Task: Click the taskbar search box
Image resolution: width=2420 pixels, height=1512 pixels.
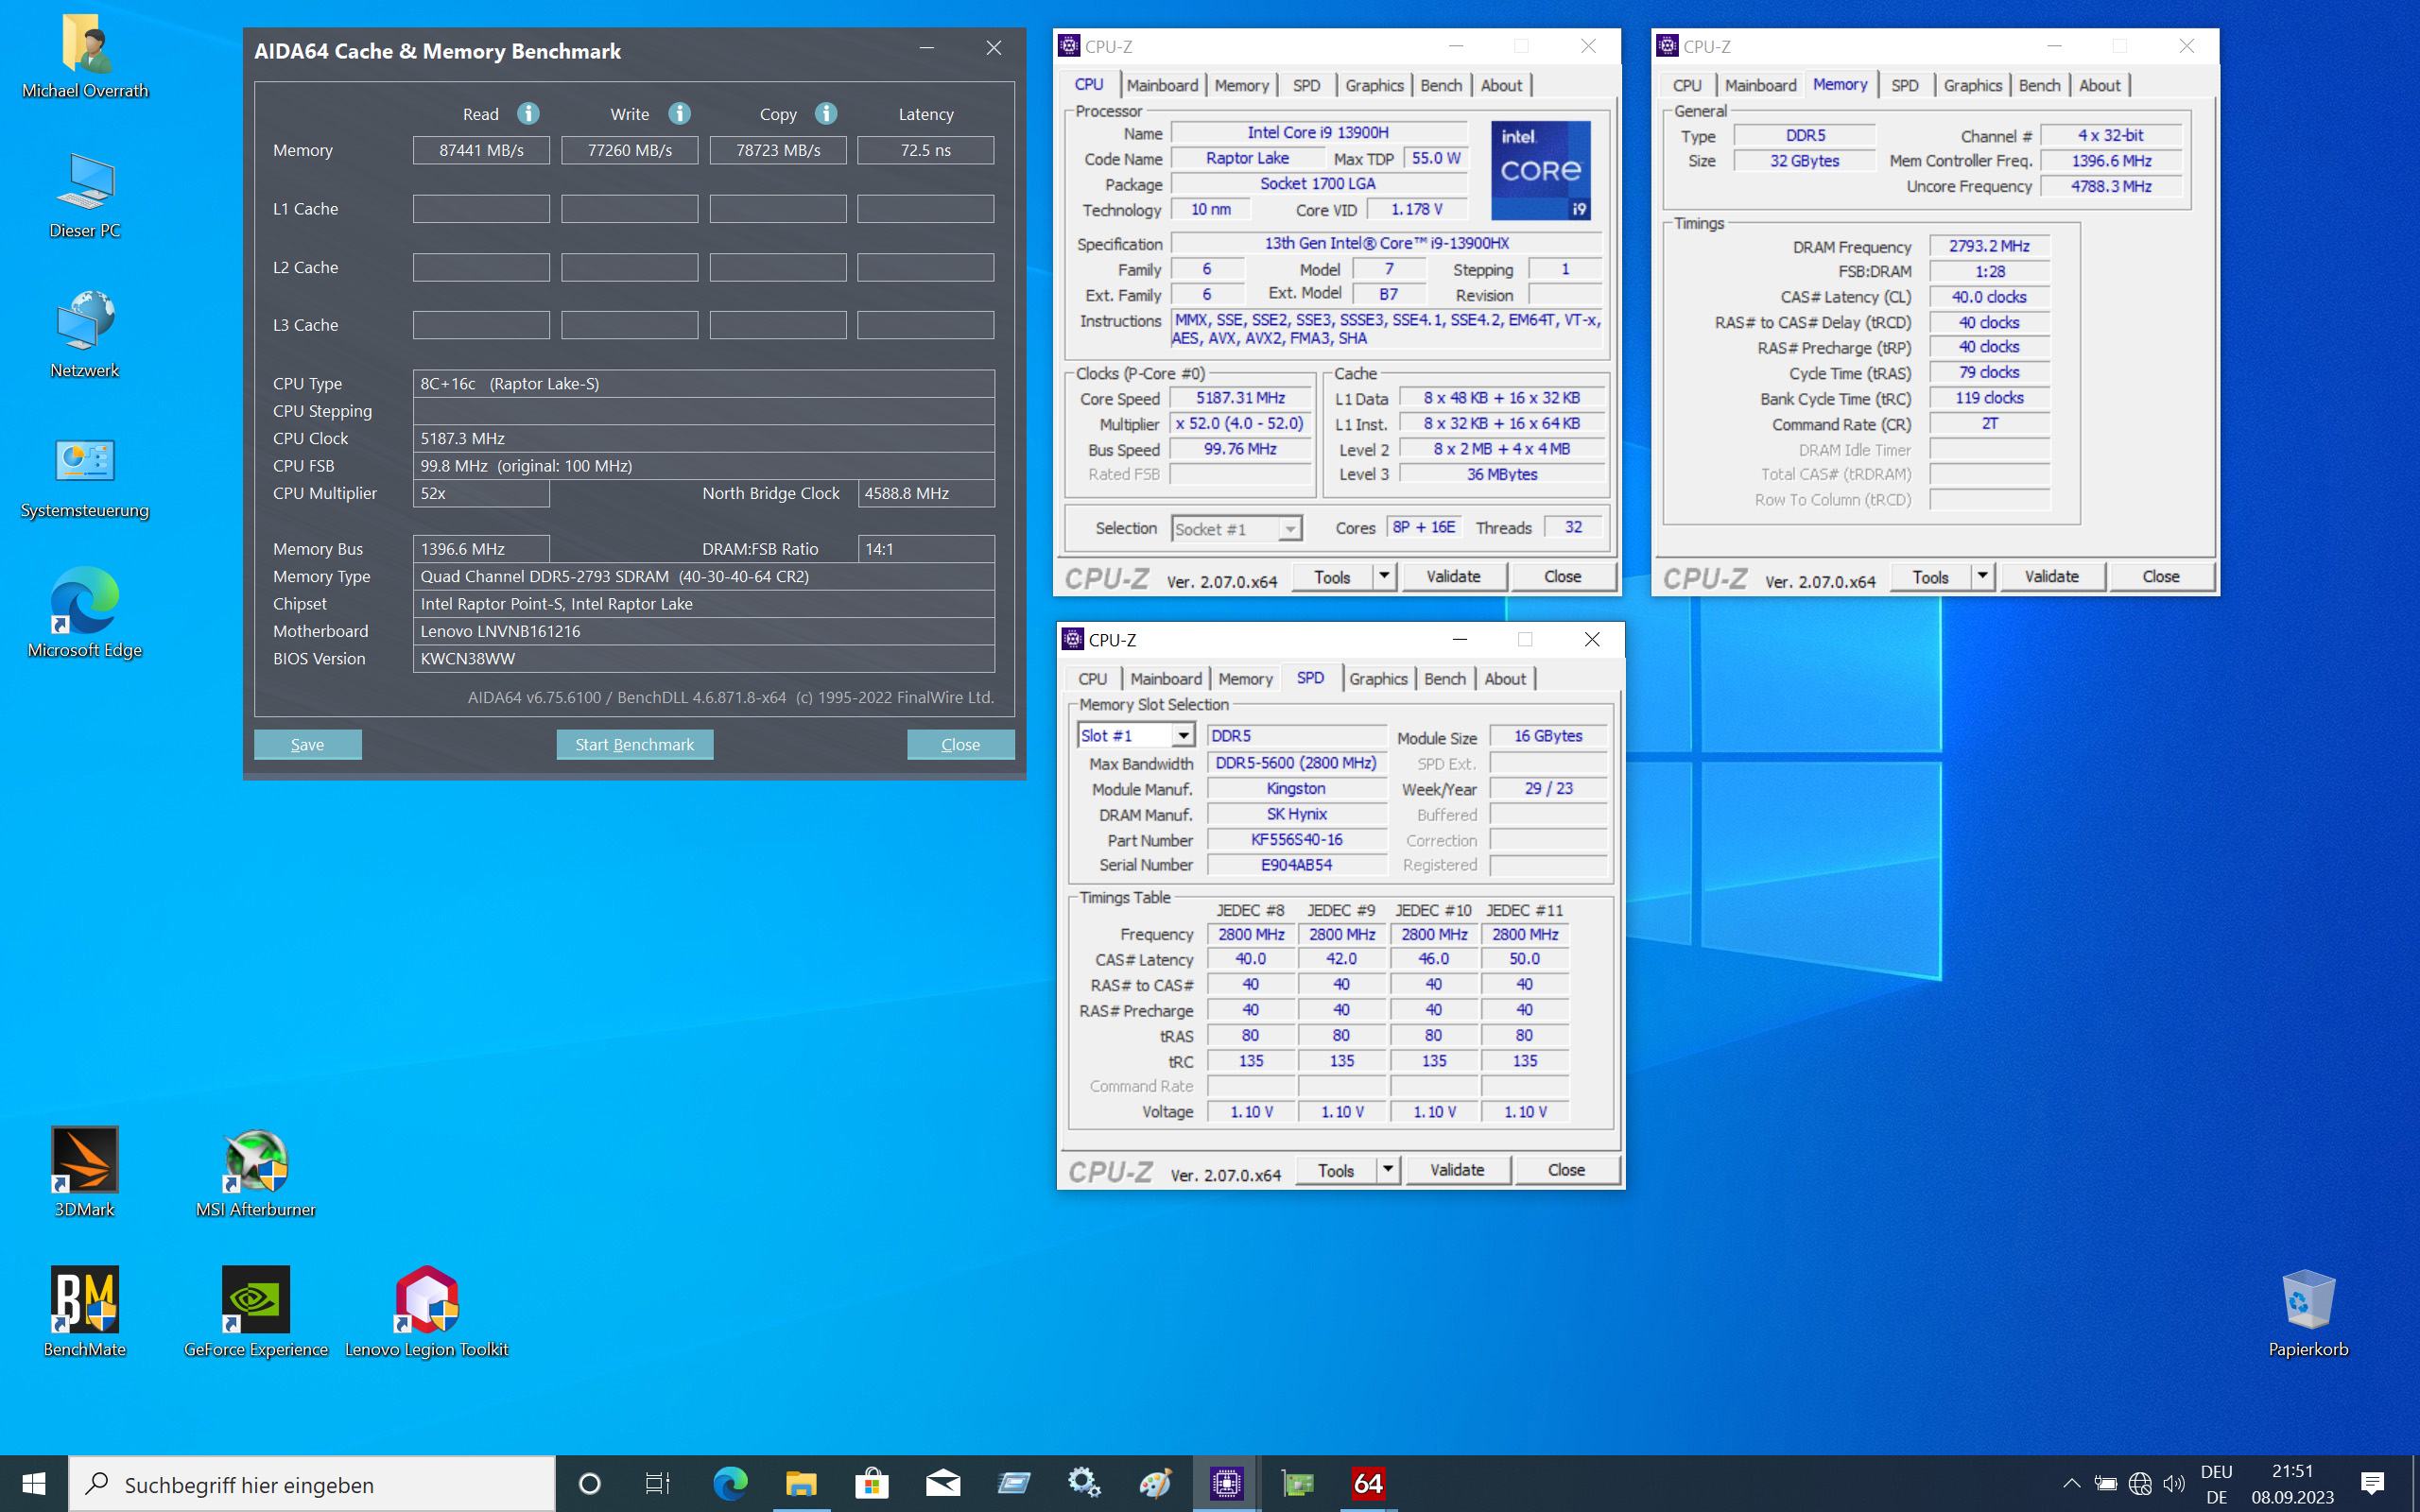Action: coord(312,1484)
